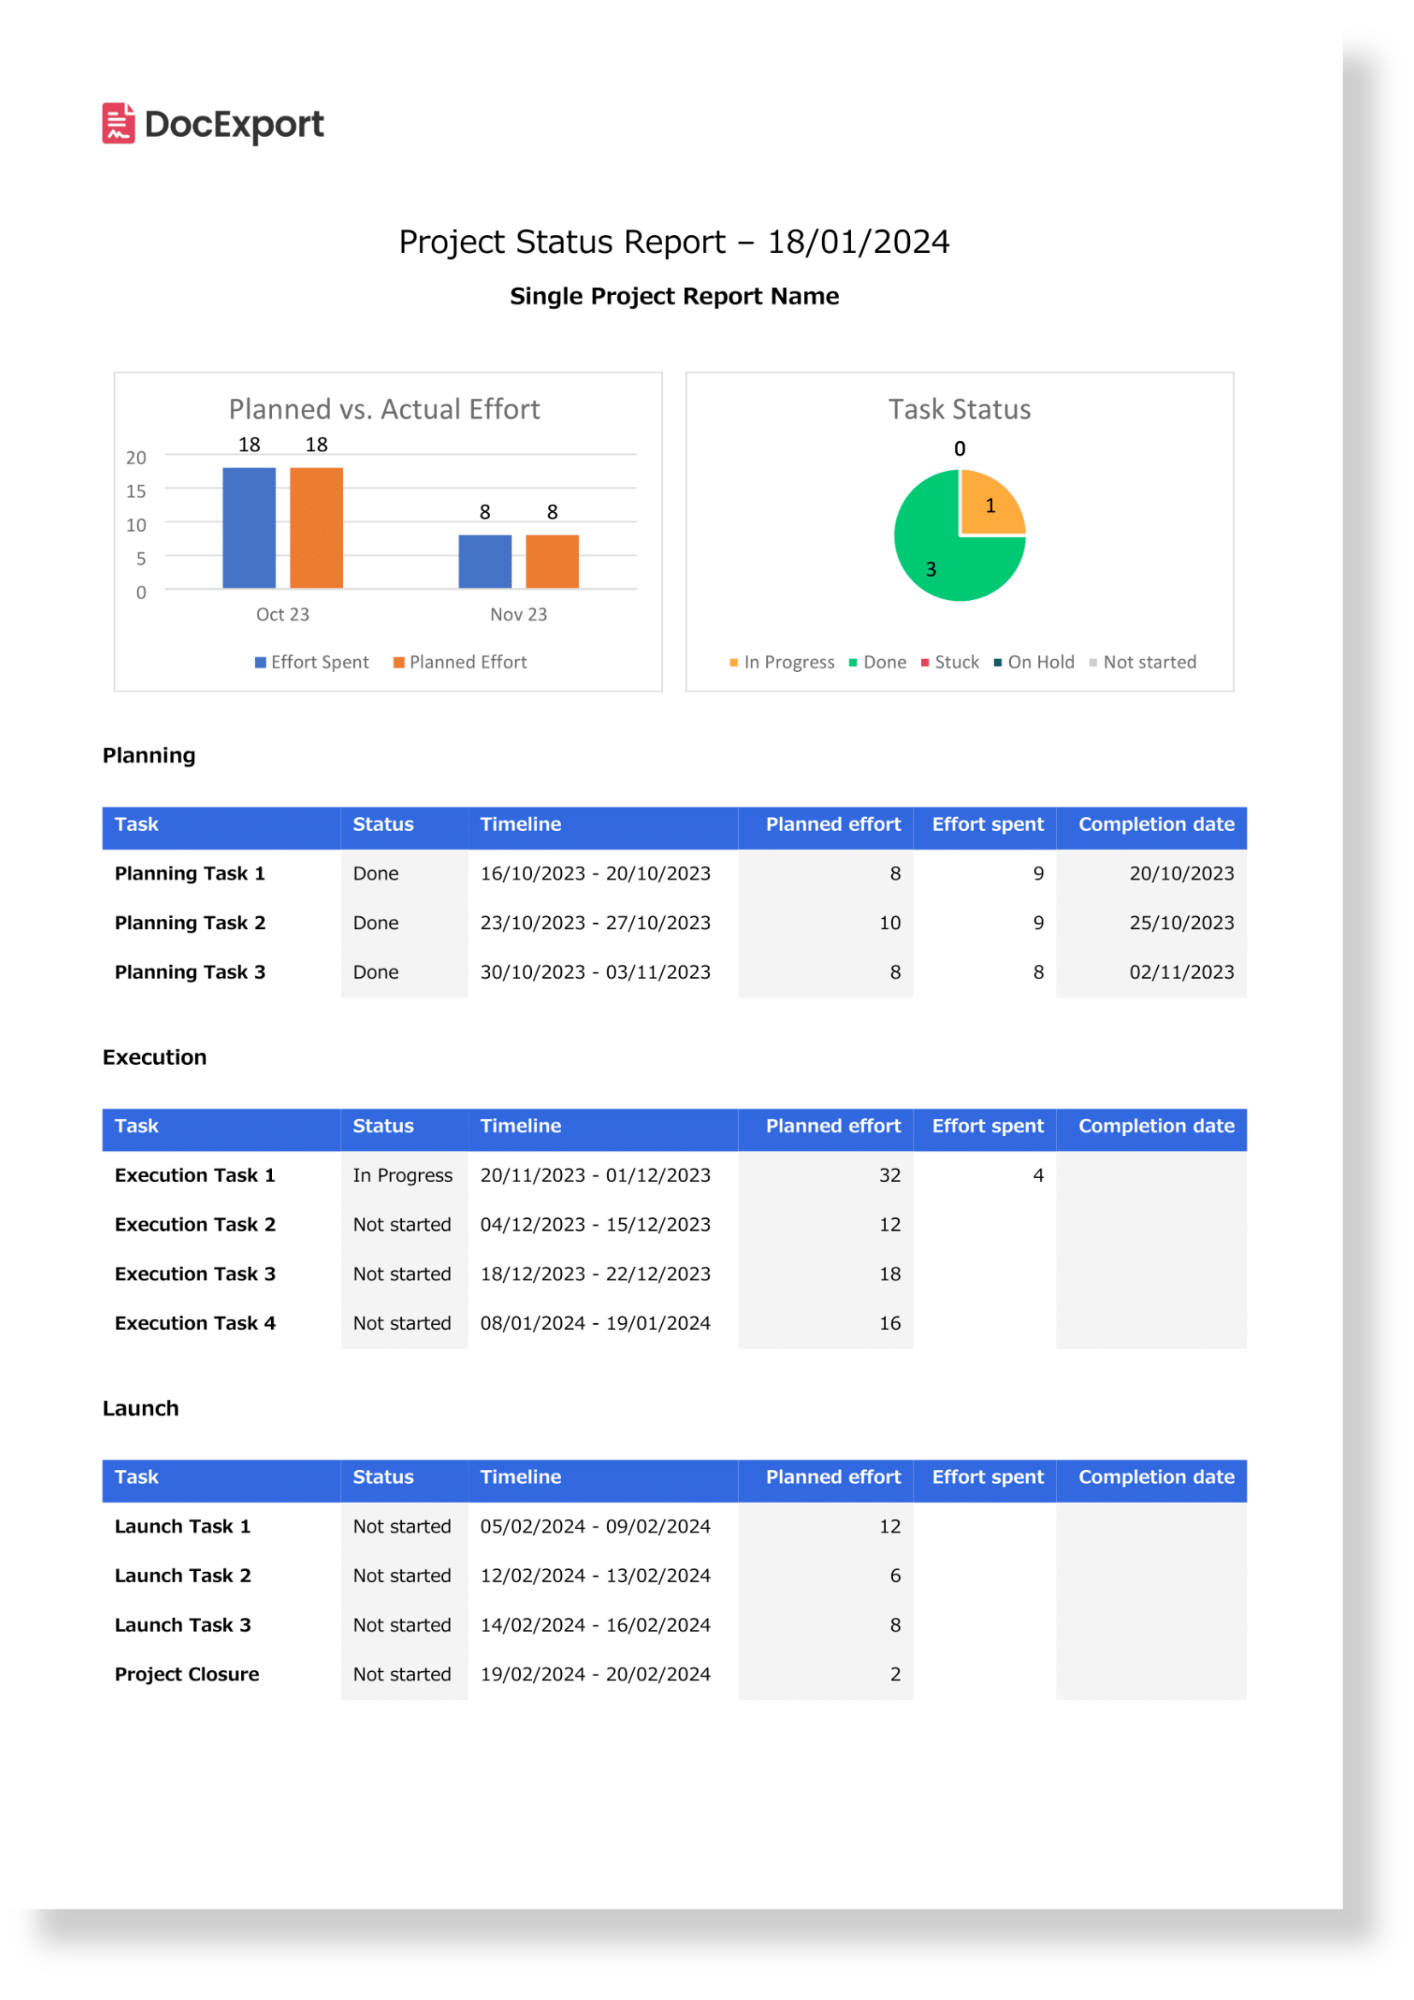Viewport: 1414px width, 2000px height.
Task: Click the orange Planned Effort legend marker
Action: (399, 663)
